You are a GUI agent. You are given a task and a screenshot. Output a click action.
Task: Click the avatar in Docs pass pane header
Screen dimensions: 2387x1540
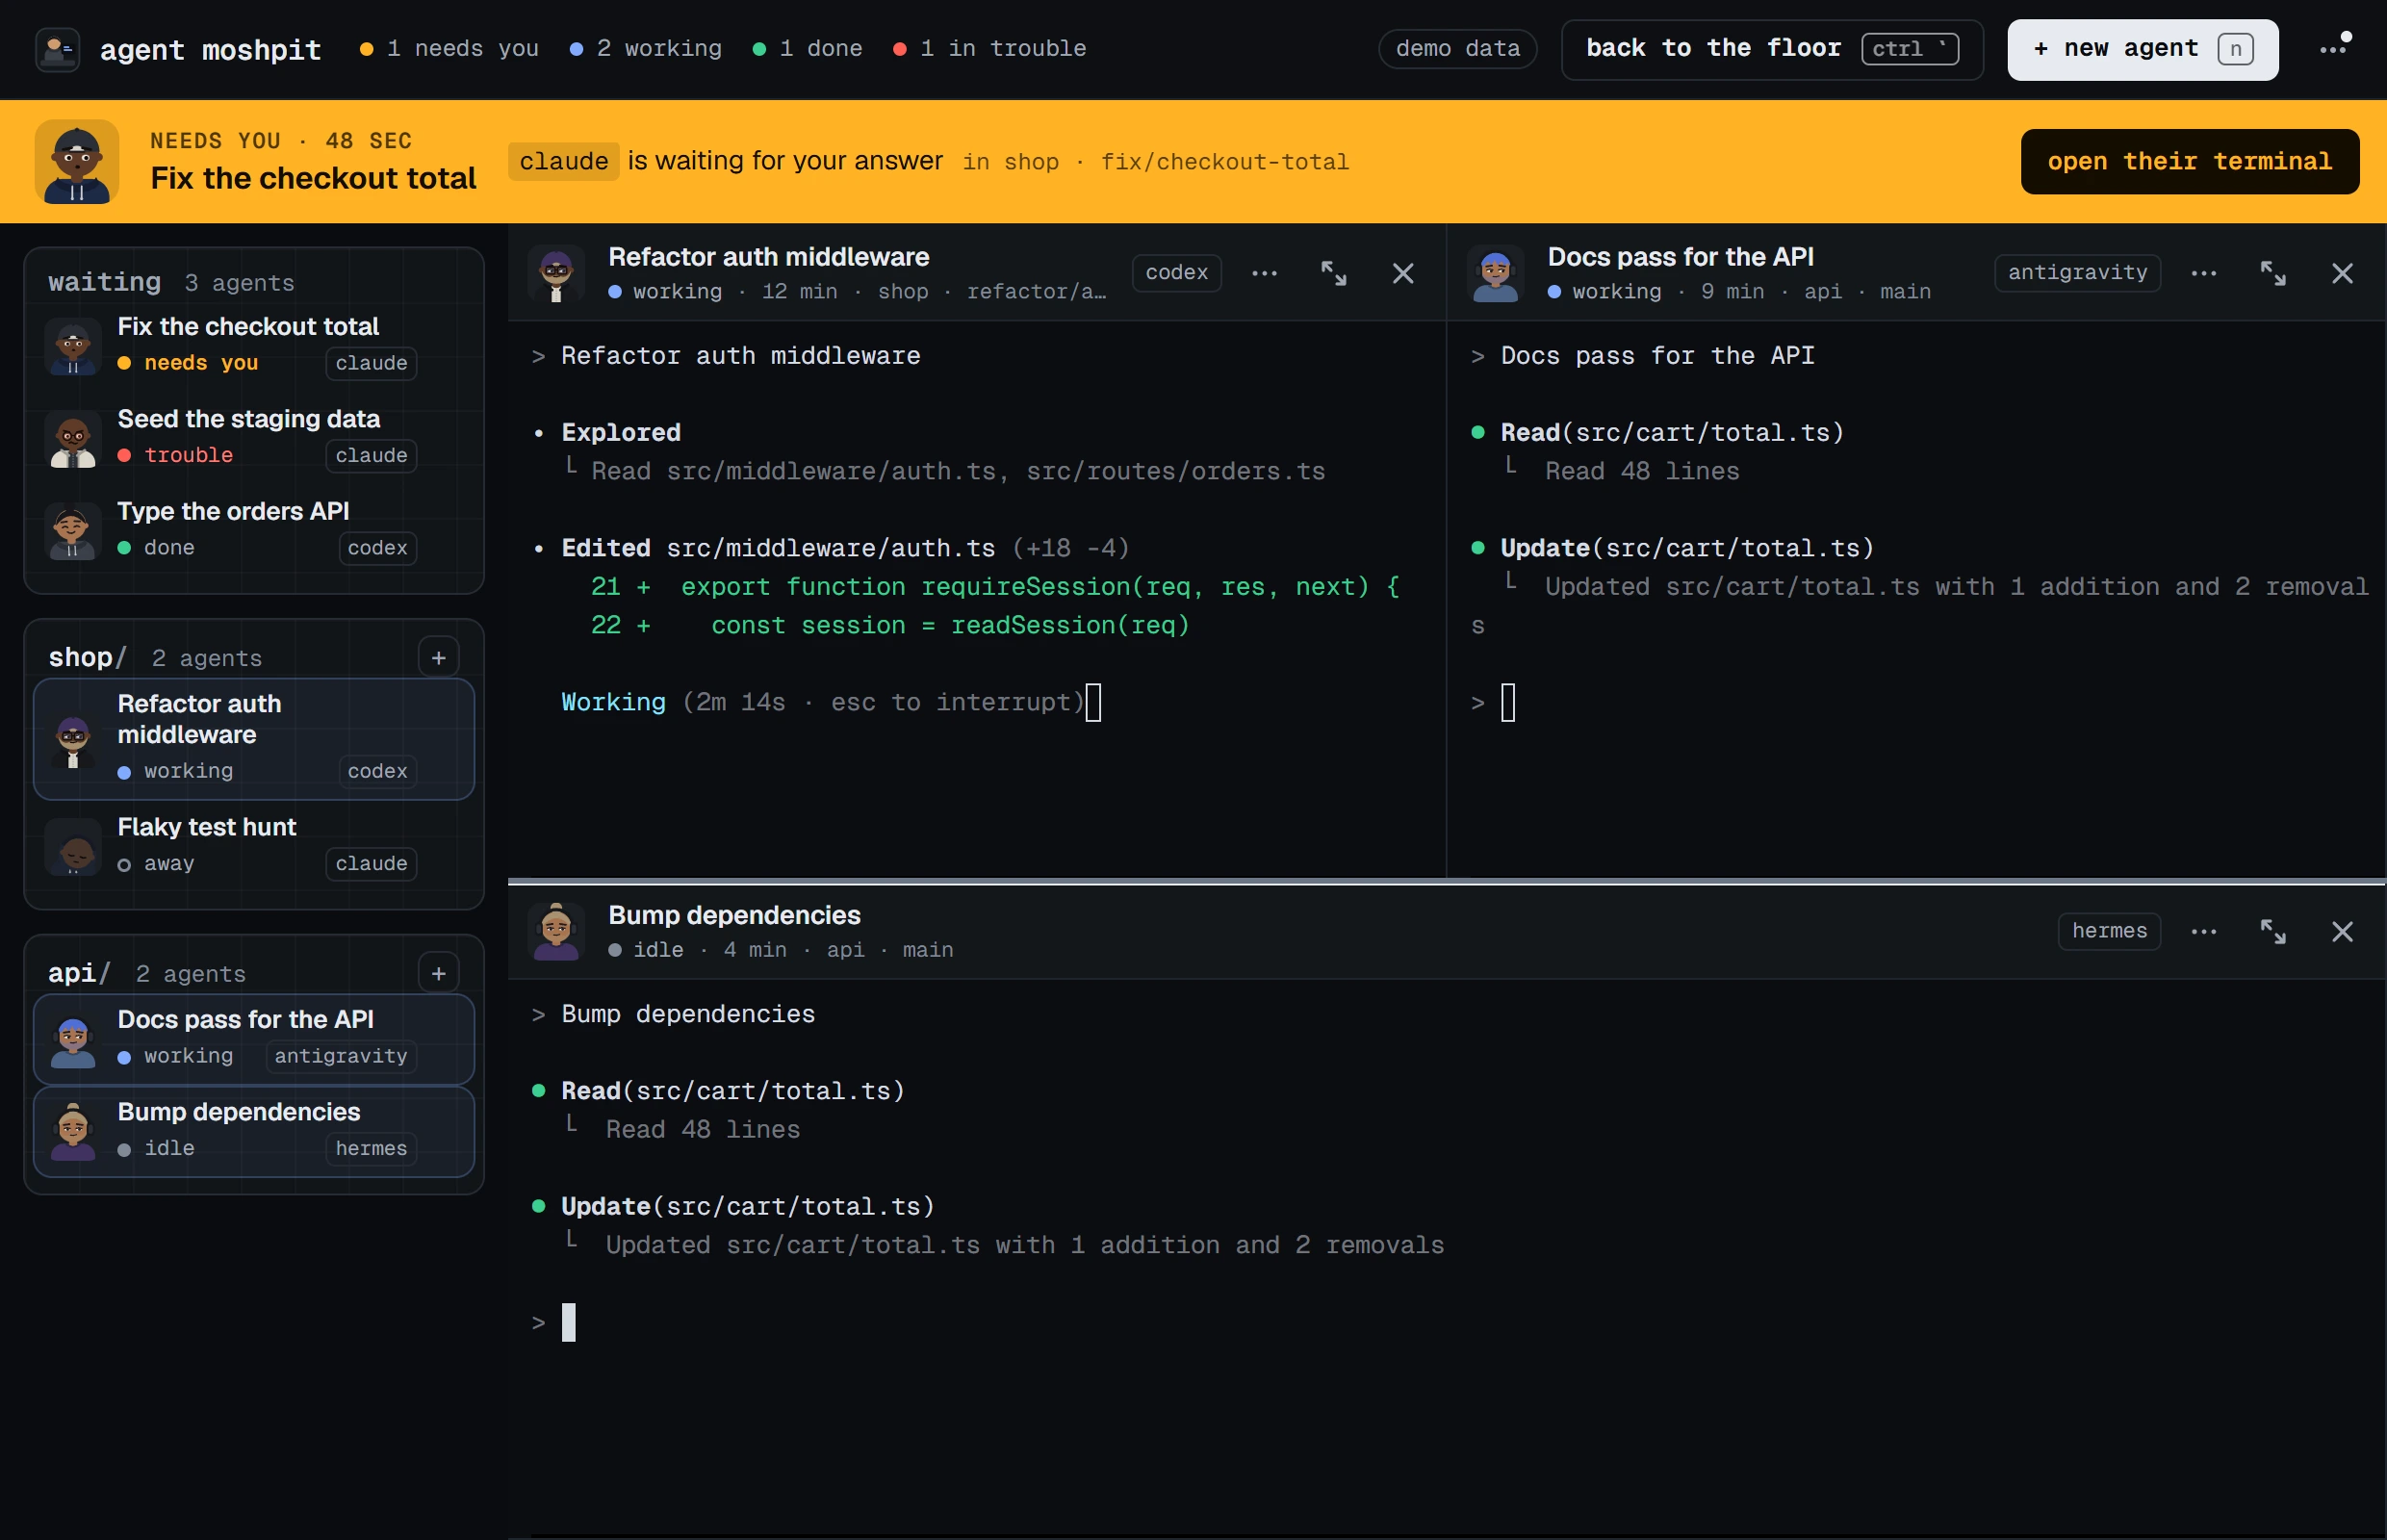(1495, 273)
